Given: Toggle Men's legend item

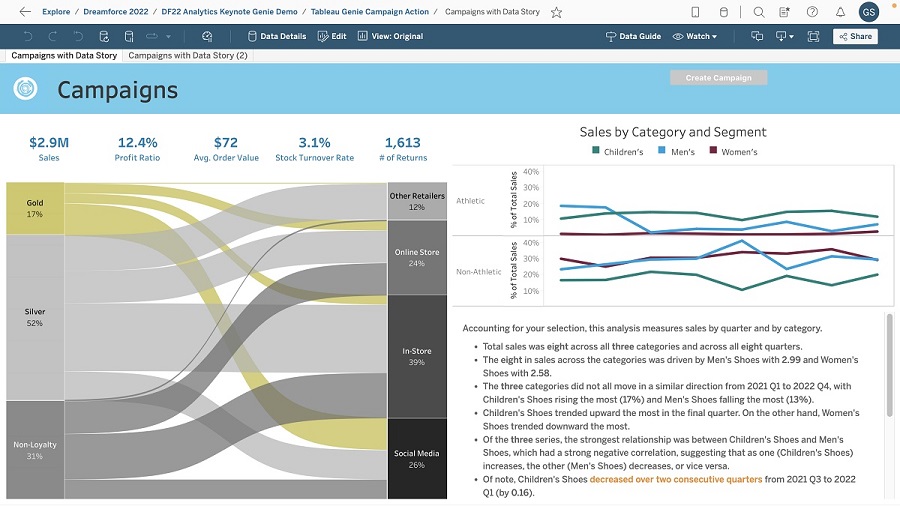Looking at the screenshot, I should [676, 152].
